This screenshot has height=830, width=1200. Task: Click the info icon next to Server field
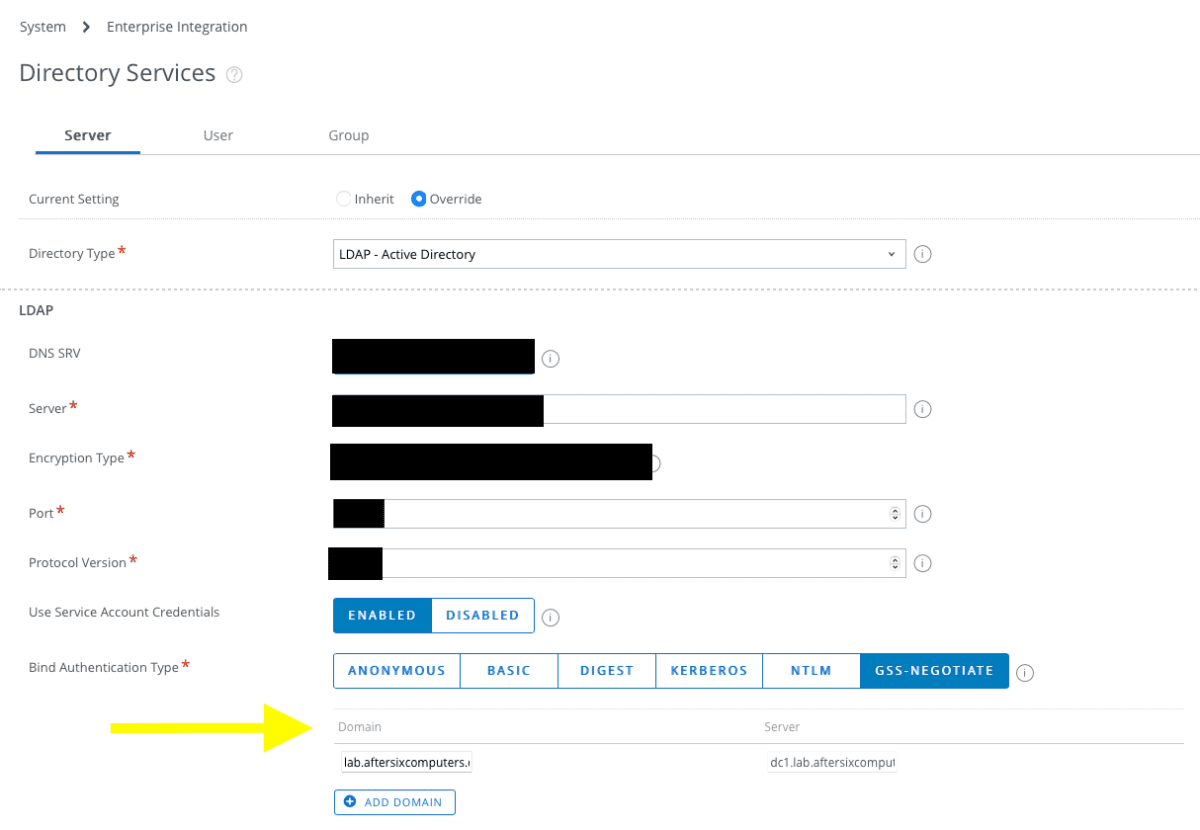922,409
